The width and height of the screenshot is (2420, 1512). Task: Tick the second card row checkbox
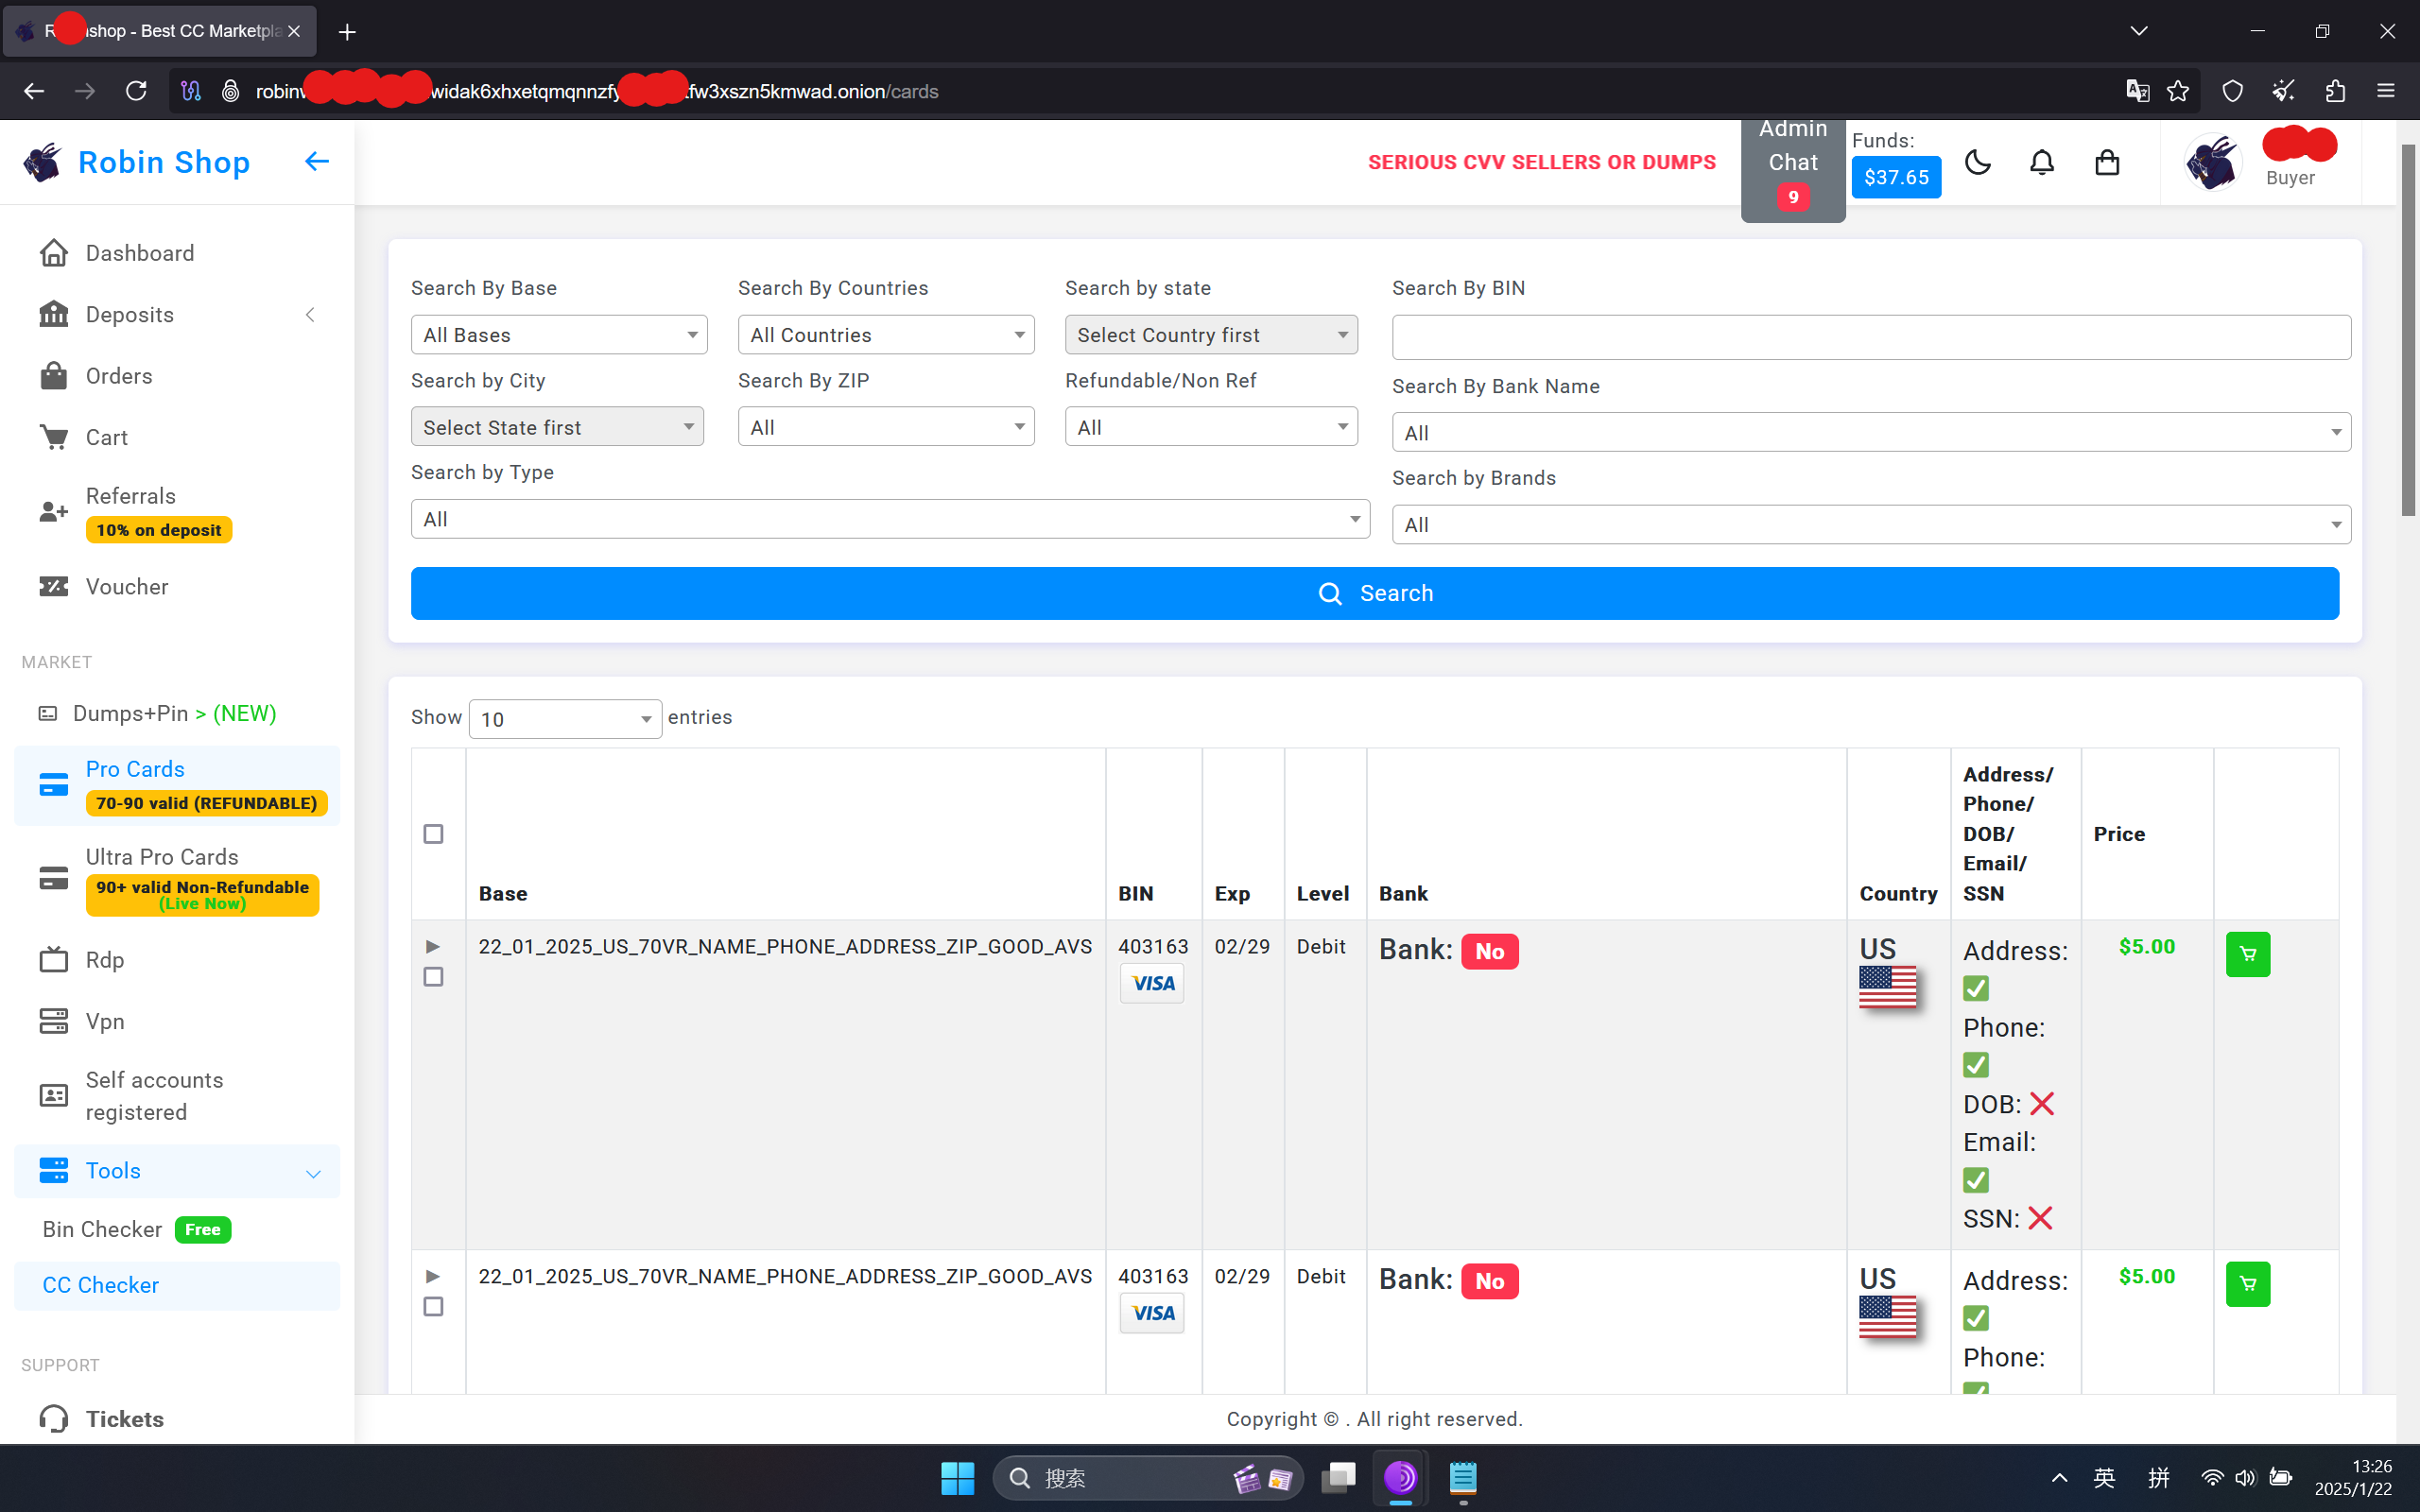tap(433, 1307)
